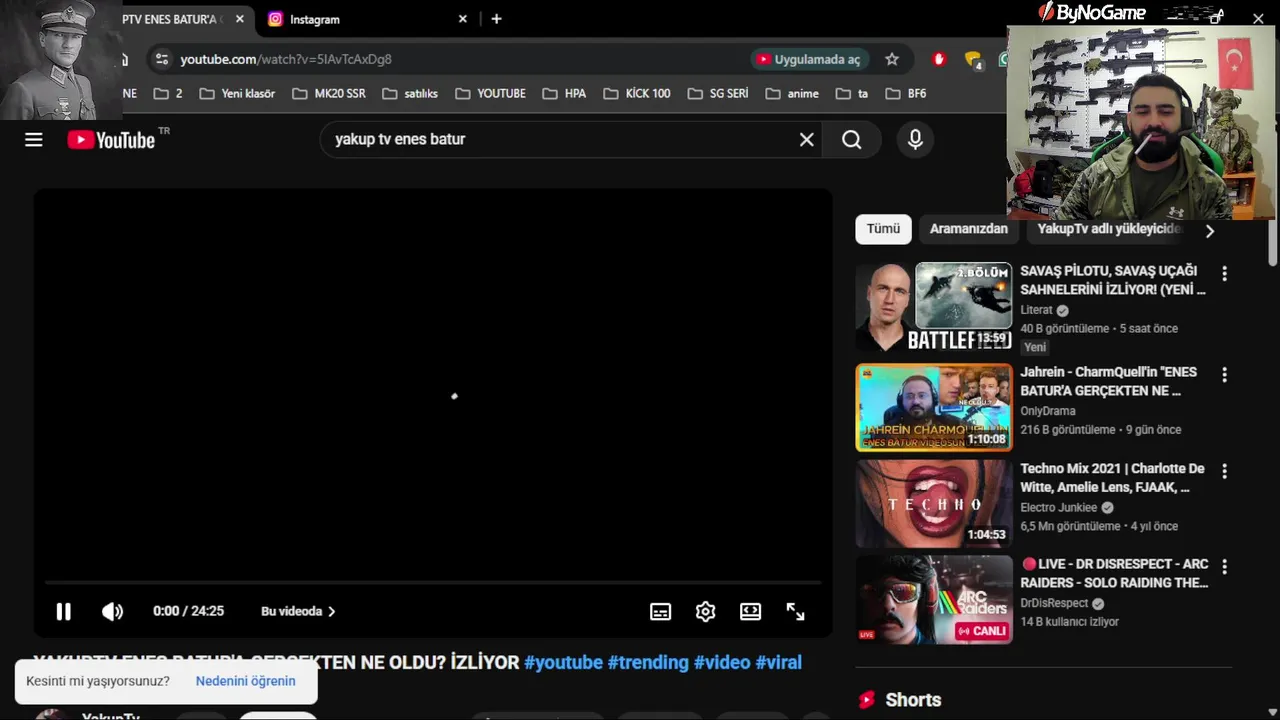
Task: Visit the DrDisRespect channel
Action: point(1054,603)
